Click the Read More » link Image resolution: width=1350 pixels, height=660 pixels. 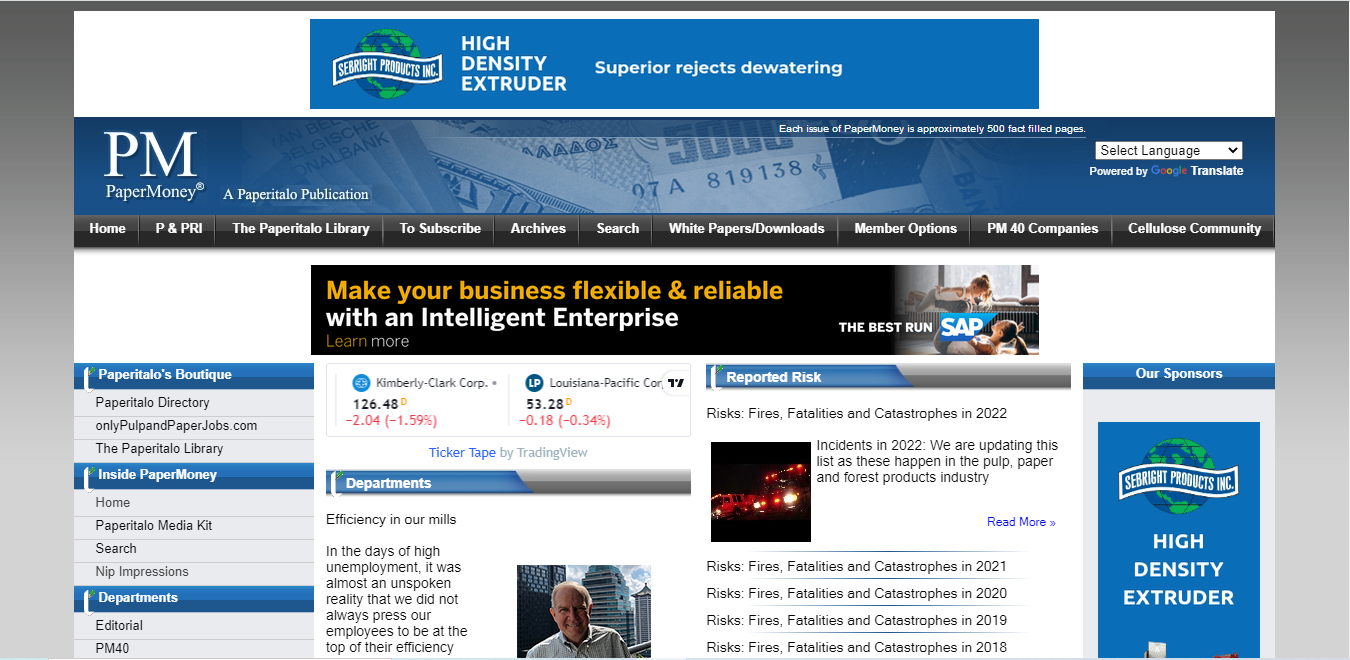click(1021, 522)
